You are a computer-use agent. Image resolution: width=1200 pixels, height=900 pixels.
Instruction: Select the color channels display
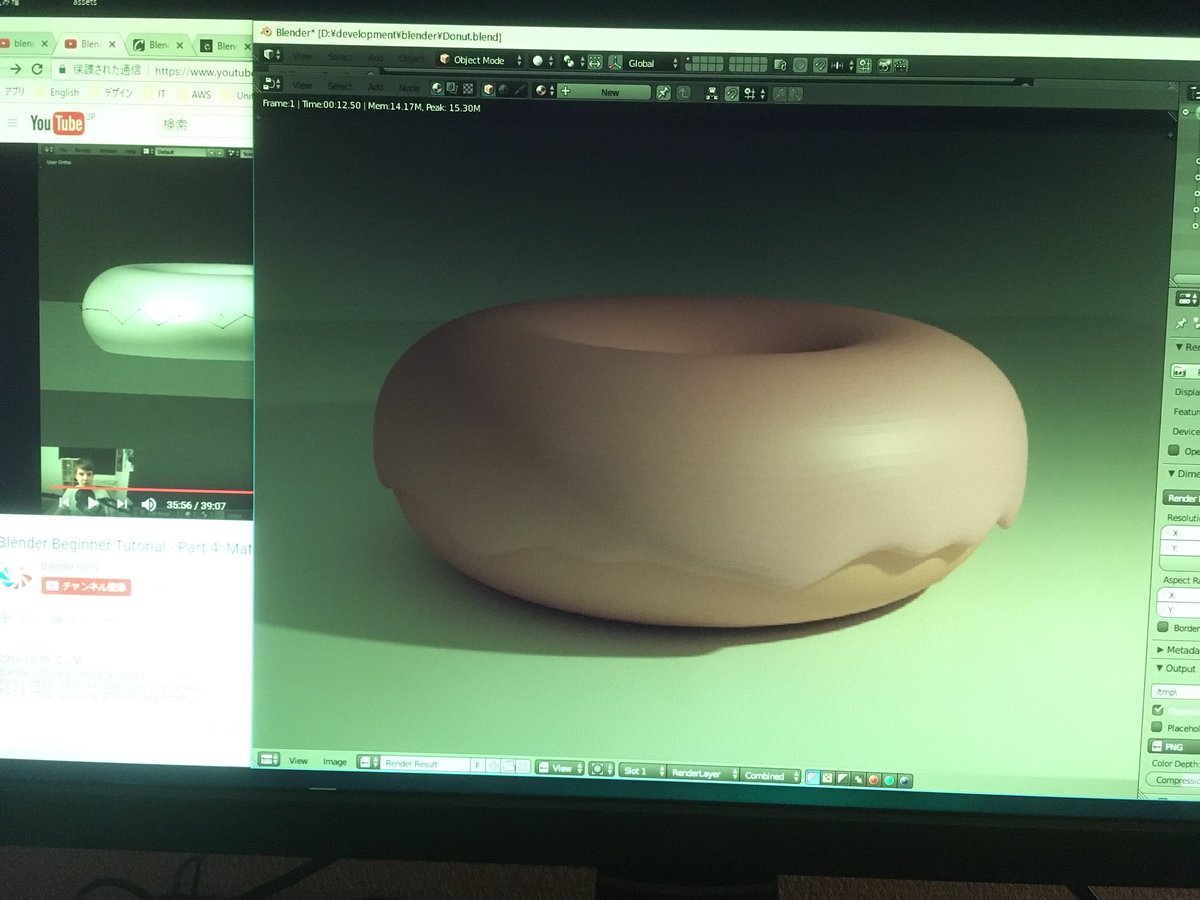827,777
